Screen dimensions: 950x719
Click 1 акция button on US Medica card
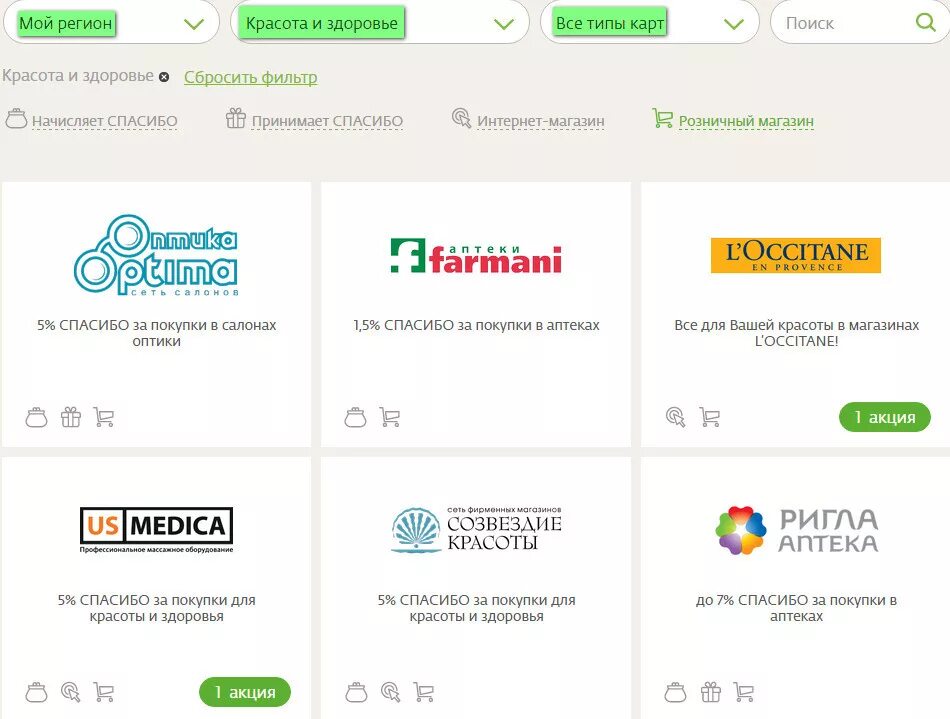tap(245, 692)
